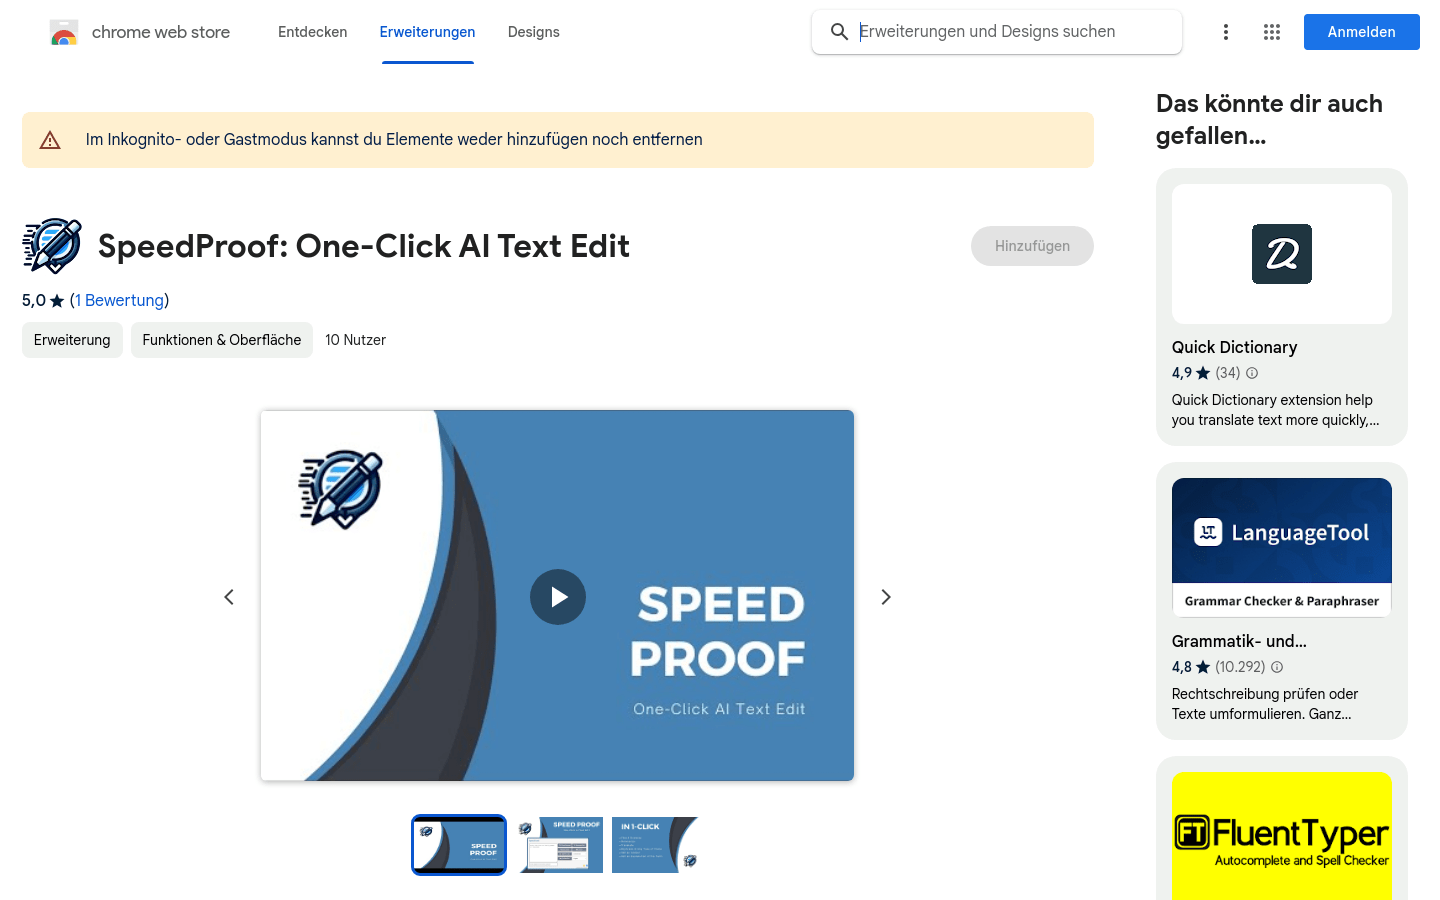
Task: Select the second screenshot thumbnail
Action: 558,845
